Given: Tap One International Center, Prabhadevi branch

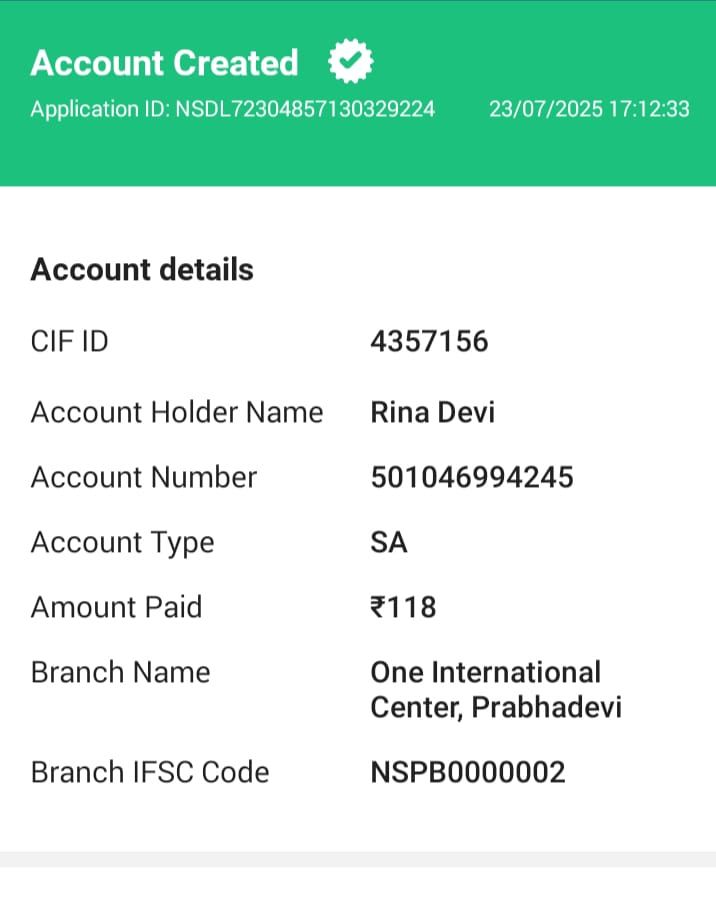Looking at the screenshot, I should pyautogui.click(x=495, y=690).
